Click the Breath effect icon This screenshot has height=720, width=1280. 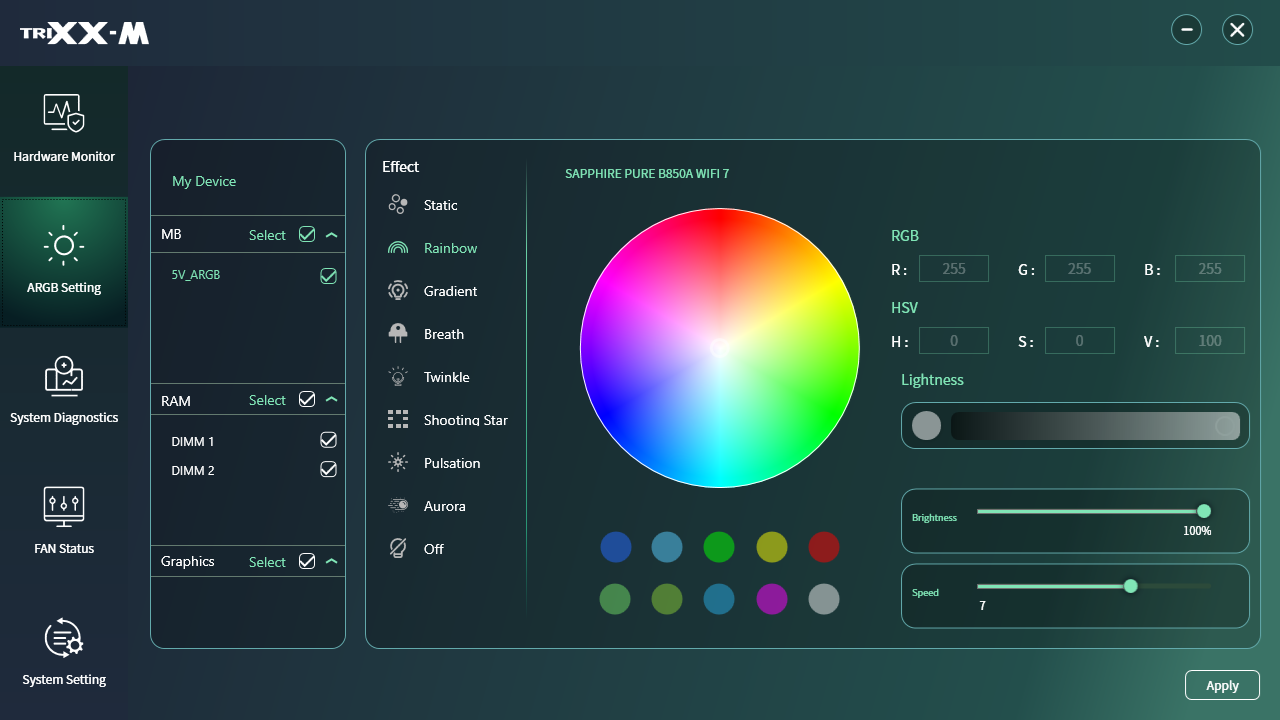coord(398,334)
